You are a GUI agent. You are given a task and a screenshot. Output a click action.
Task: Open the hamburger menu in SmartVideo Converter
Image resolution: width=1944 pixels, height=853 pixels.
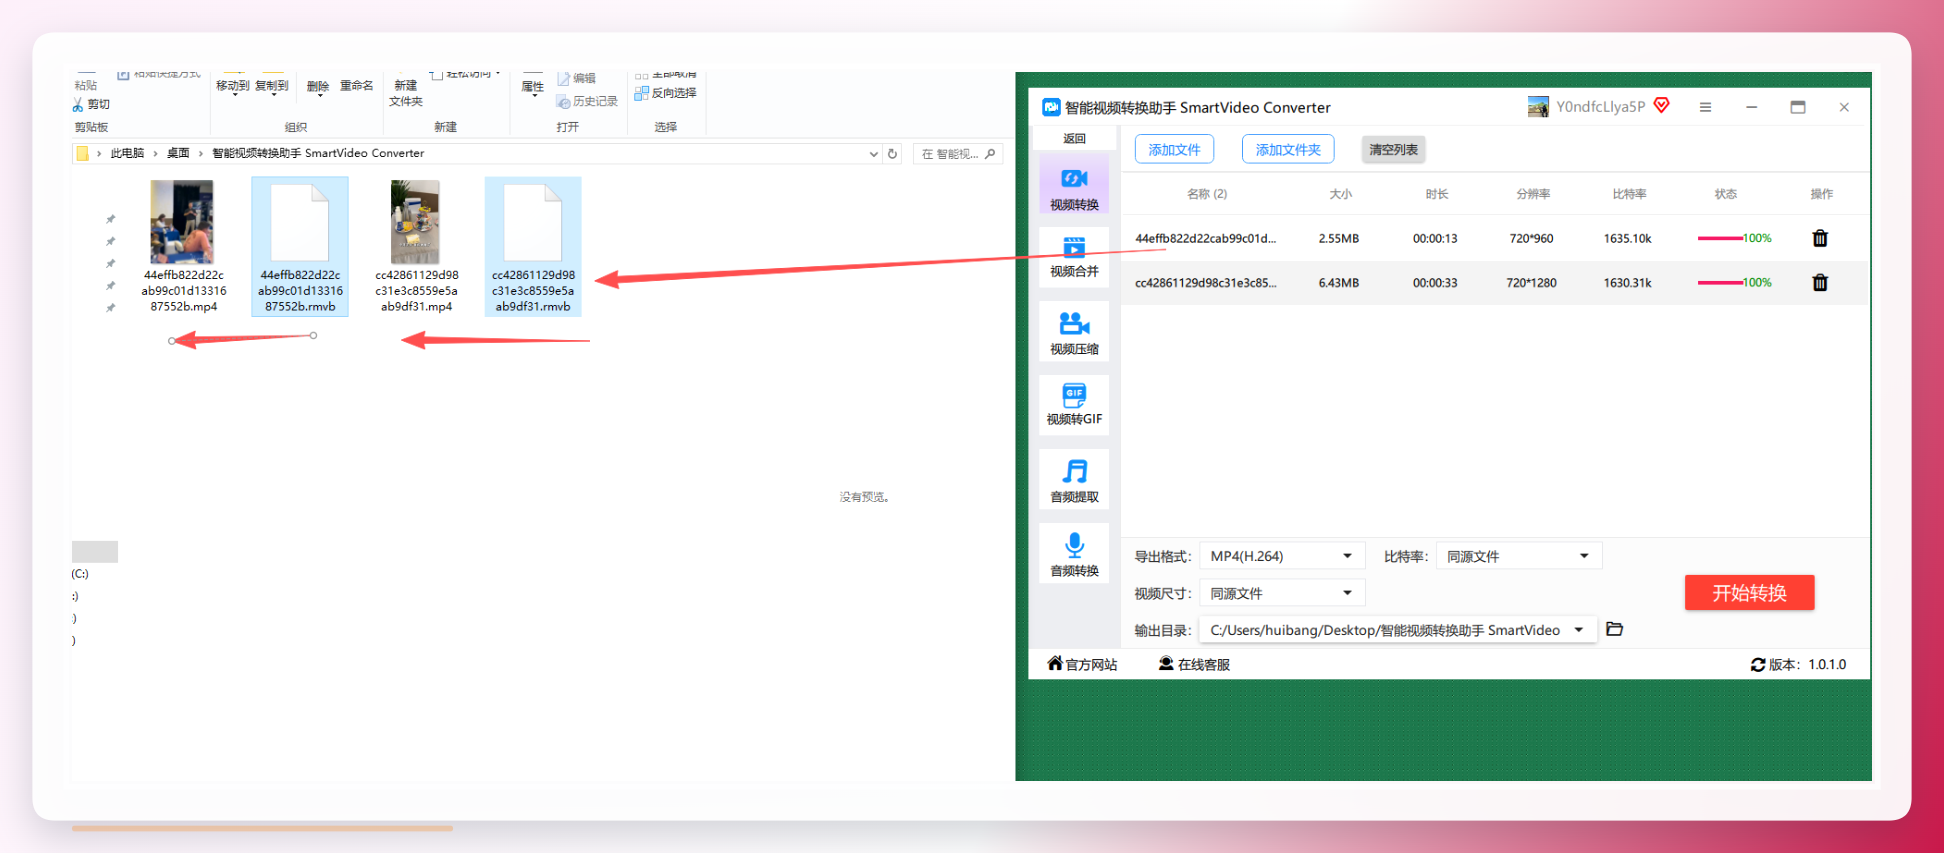click(1705, 107)
